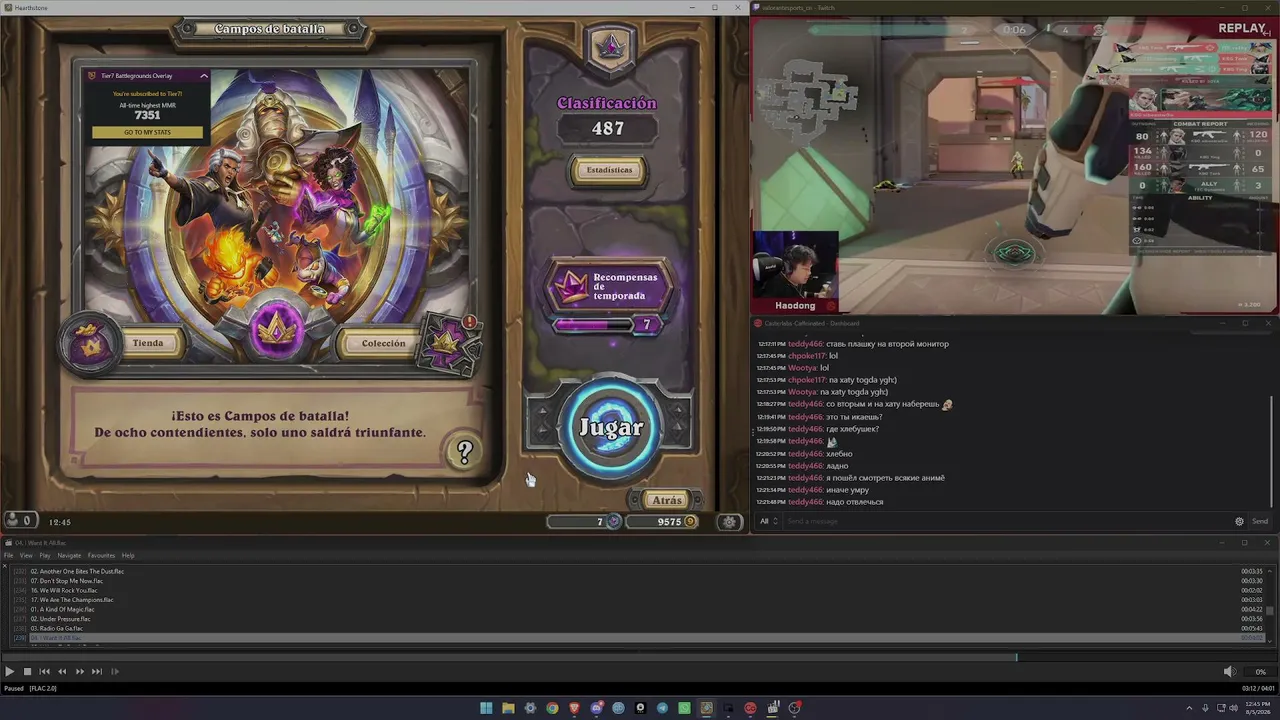
Task: Click the 9575 gold balance
Action: 662,521
